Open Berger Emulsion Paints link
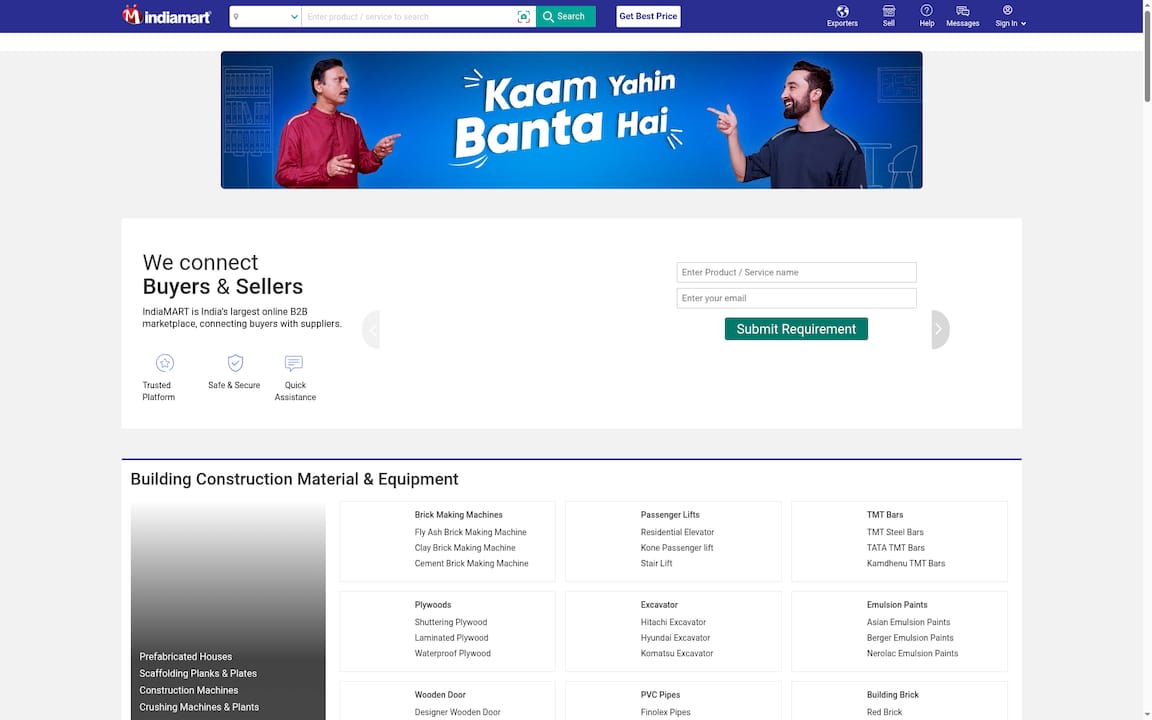This screenshot has height=720, width=1152. tap(910, 638)
